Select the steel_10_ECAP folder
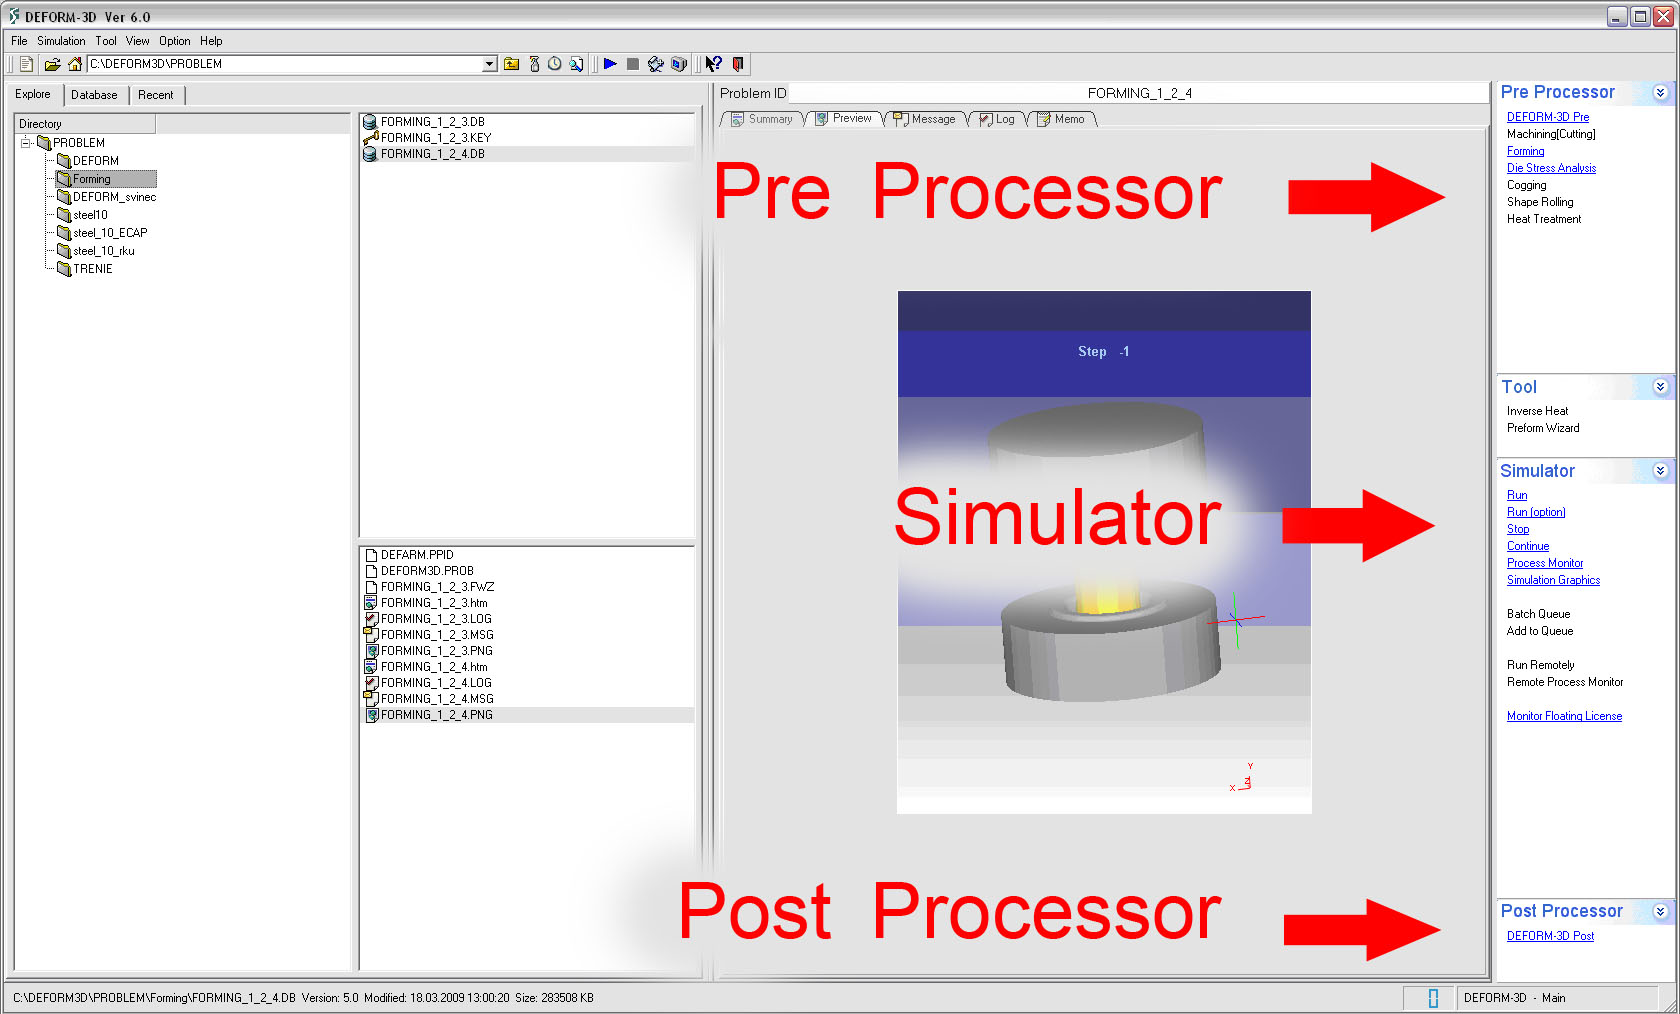The image size is (1680, 1014). pyautogui.click(x=102, y=233)
